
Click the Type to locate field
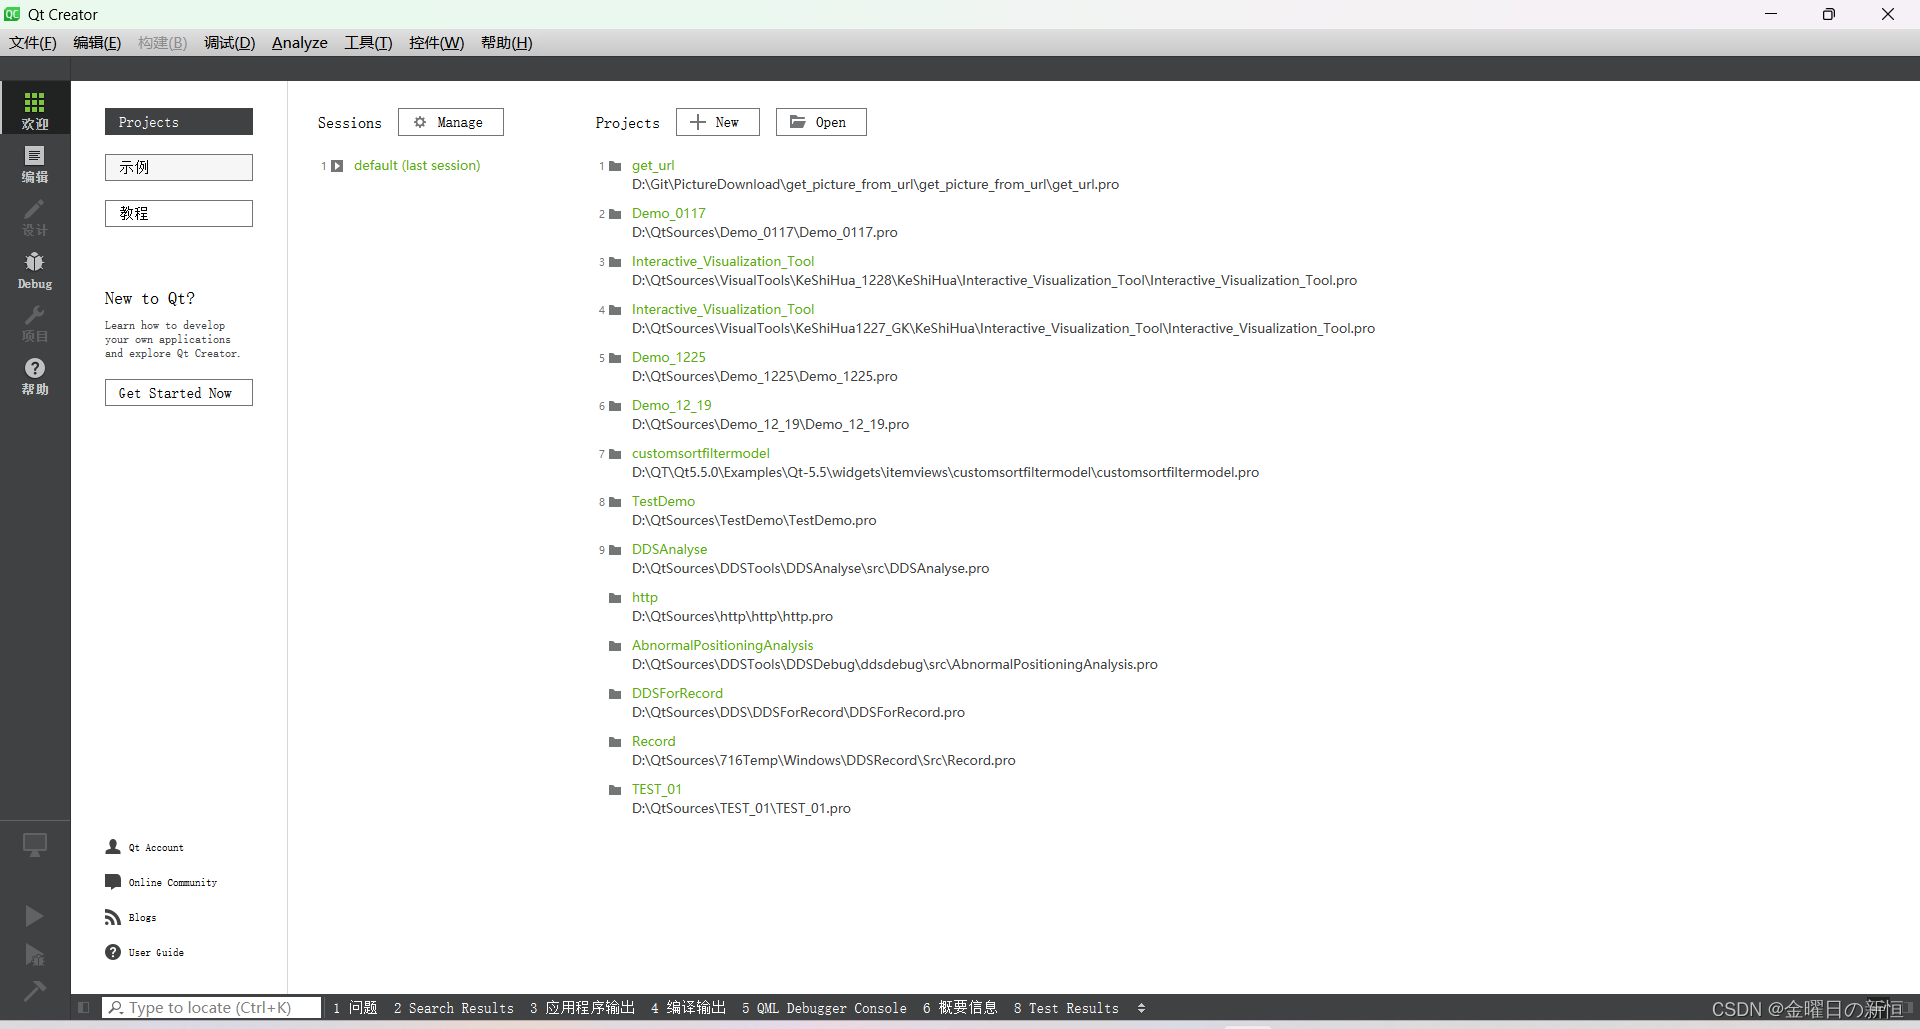coord(212,1008)
